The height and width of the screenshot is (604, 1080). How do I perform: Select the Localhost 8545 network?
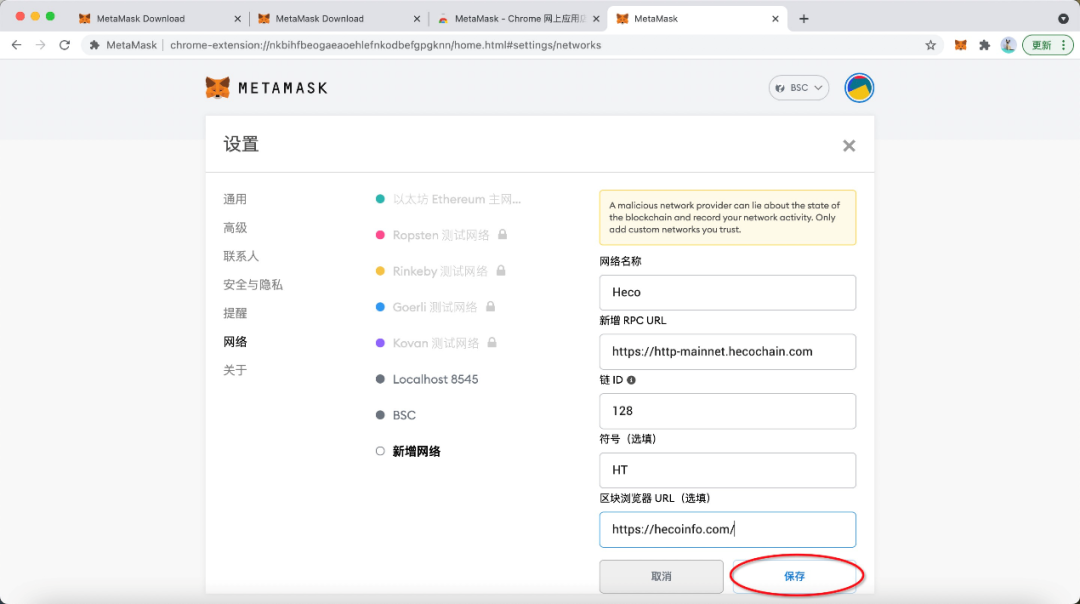[426, 379]
